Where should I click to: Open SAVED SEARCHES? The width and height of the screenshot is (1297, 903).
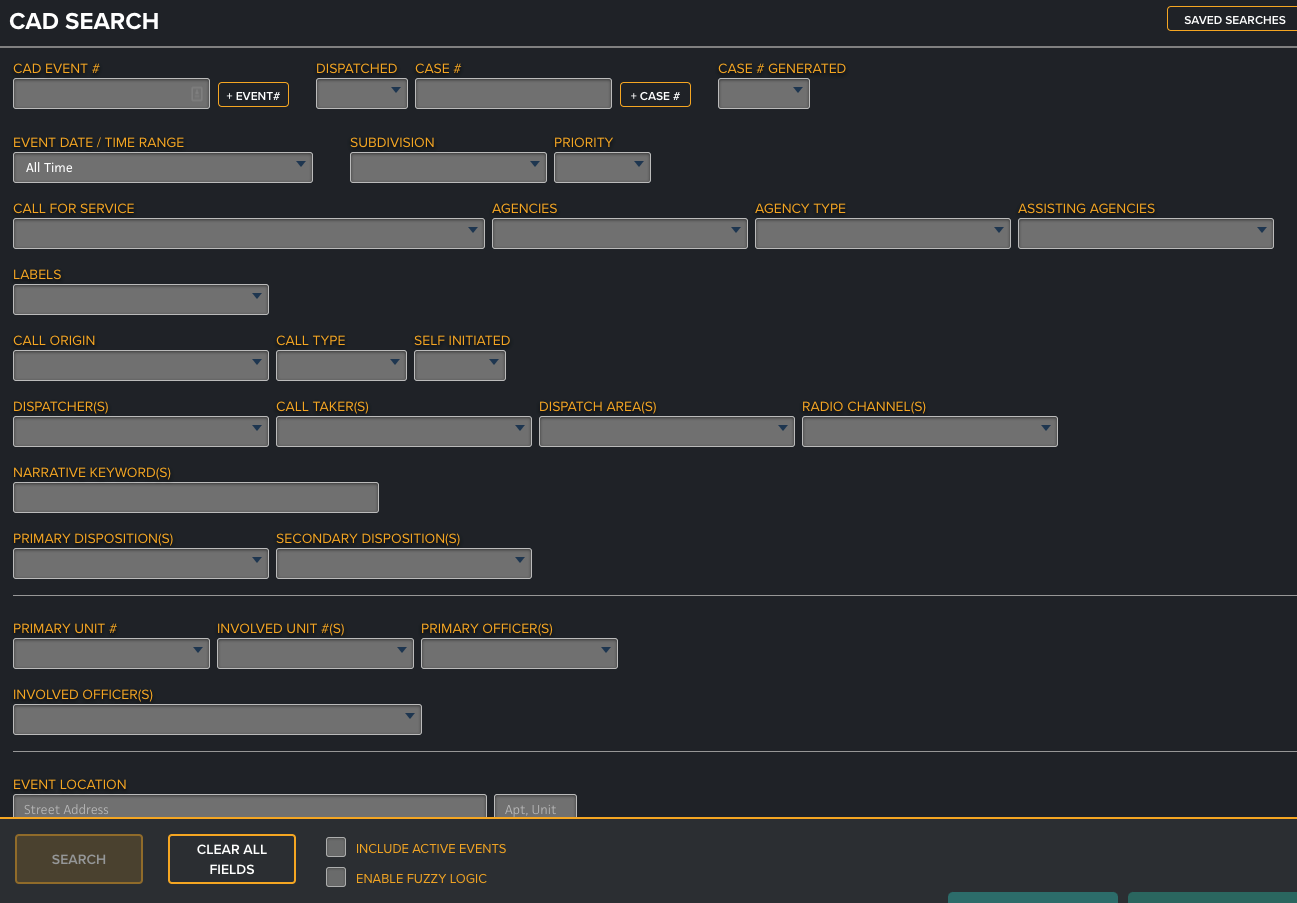click(x=1237, y=18)
